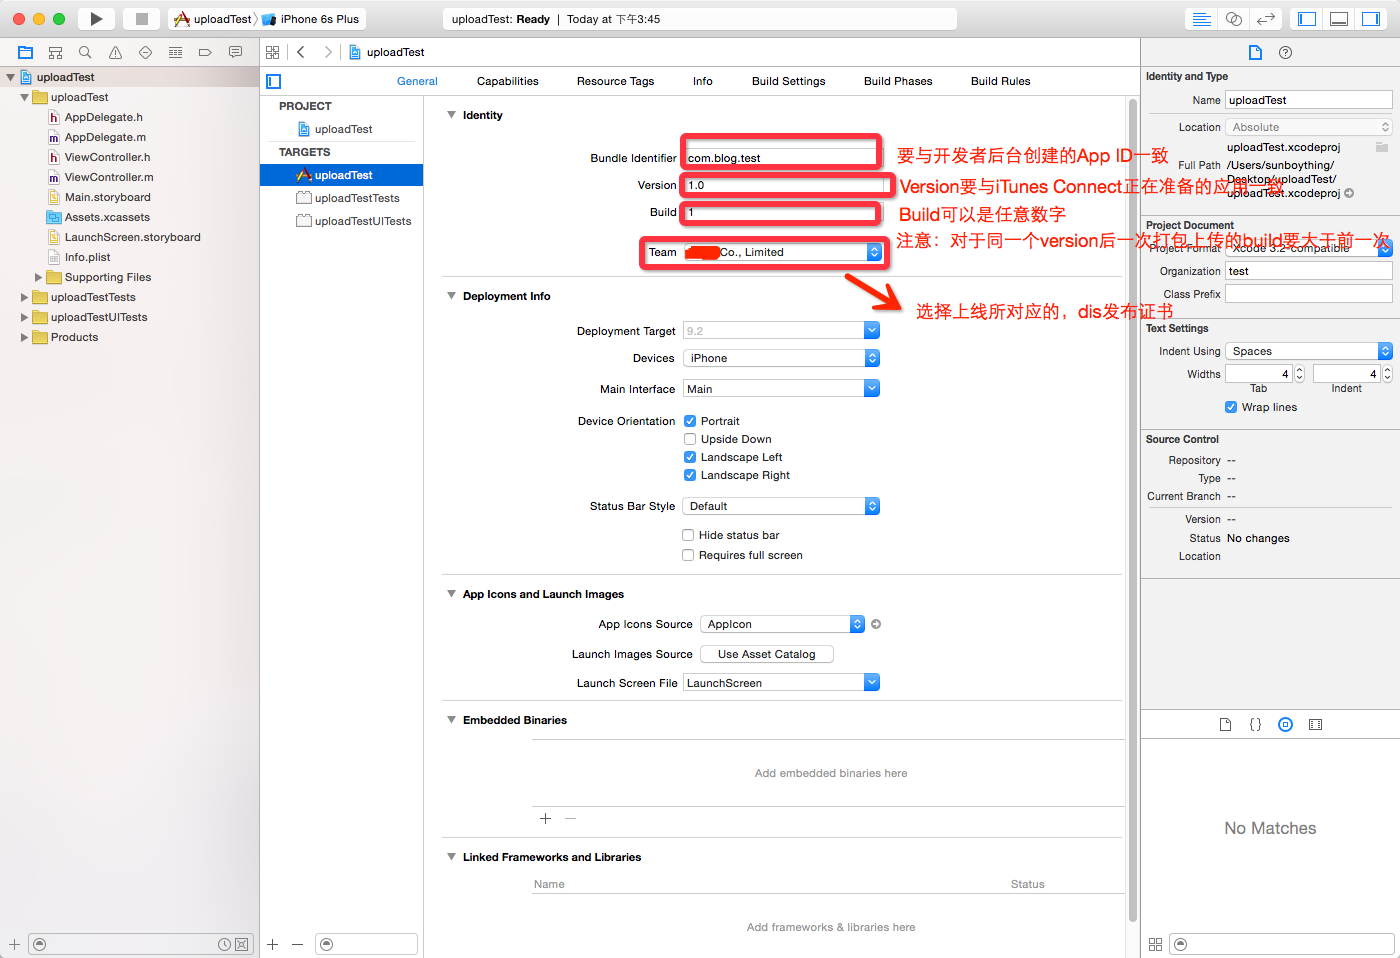Click the Bundle Identifier field
Viewport: 1400px width, 958px height.
click(780, 158)
